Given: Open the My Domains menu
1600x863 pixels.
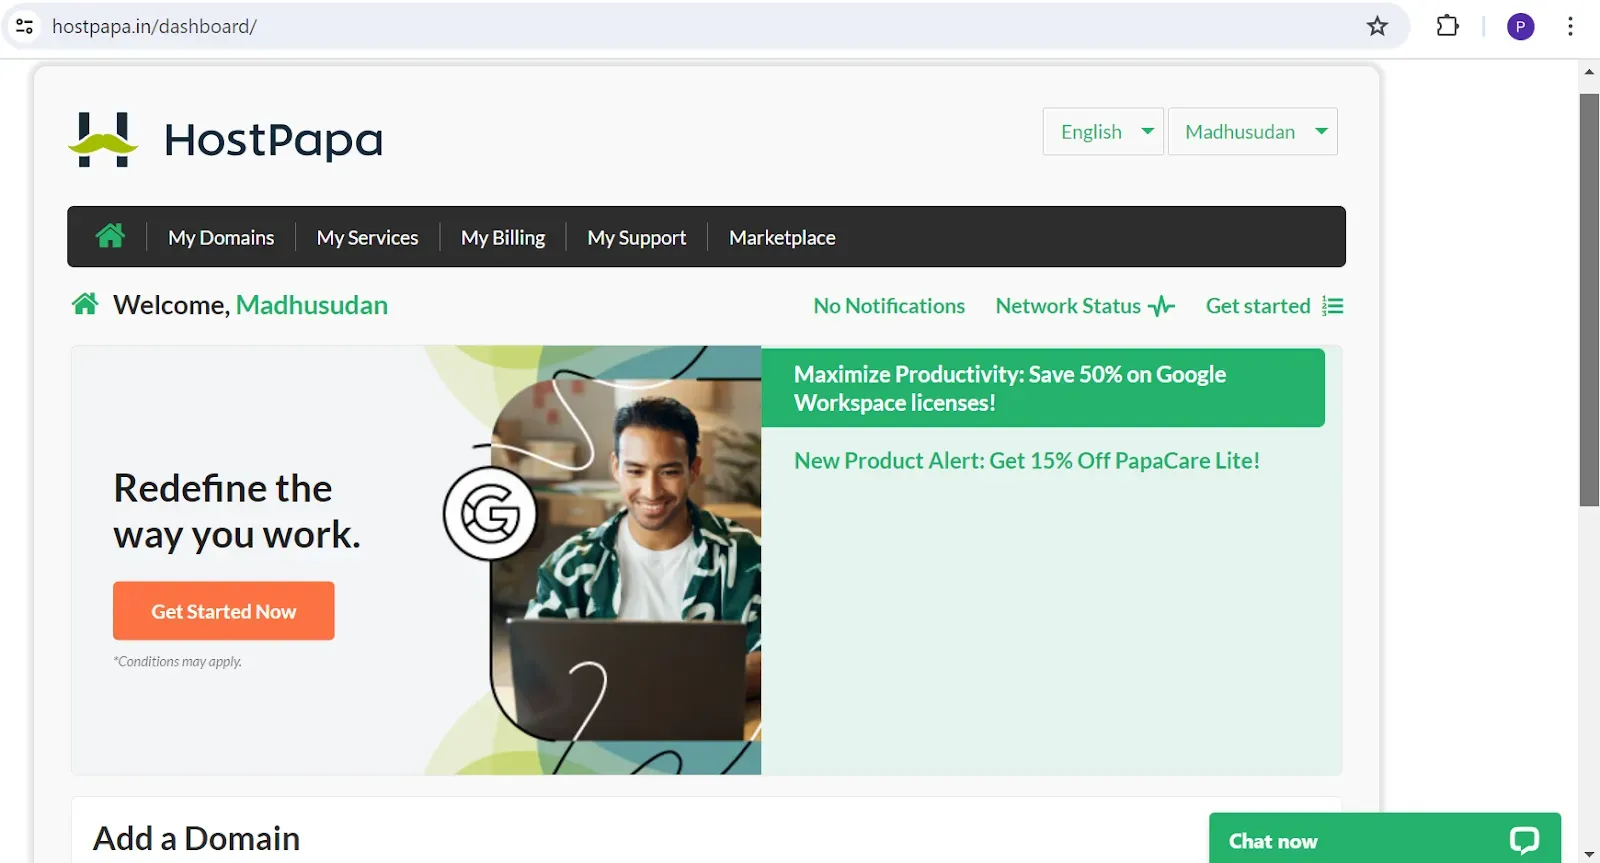Looking at the screenshot, I should point(221,238).
